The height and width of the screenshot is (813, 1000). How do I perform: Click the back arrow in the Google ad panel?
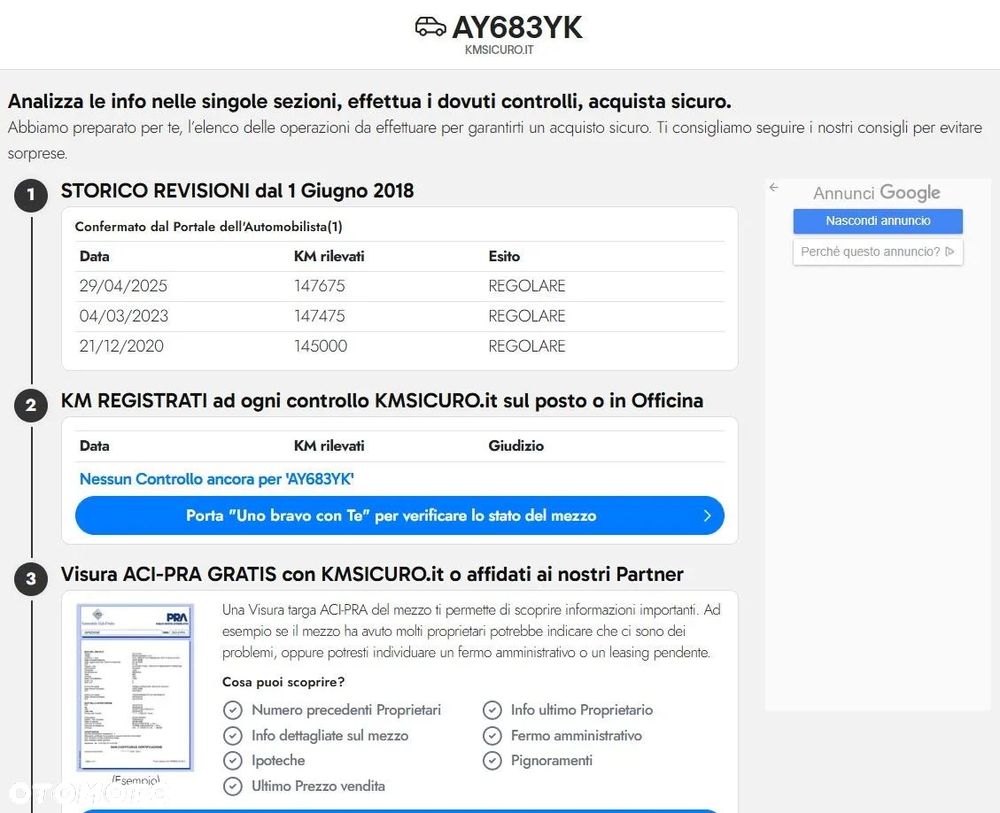pyautogui.click(x=774, y=187)
